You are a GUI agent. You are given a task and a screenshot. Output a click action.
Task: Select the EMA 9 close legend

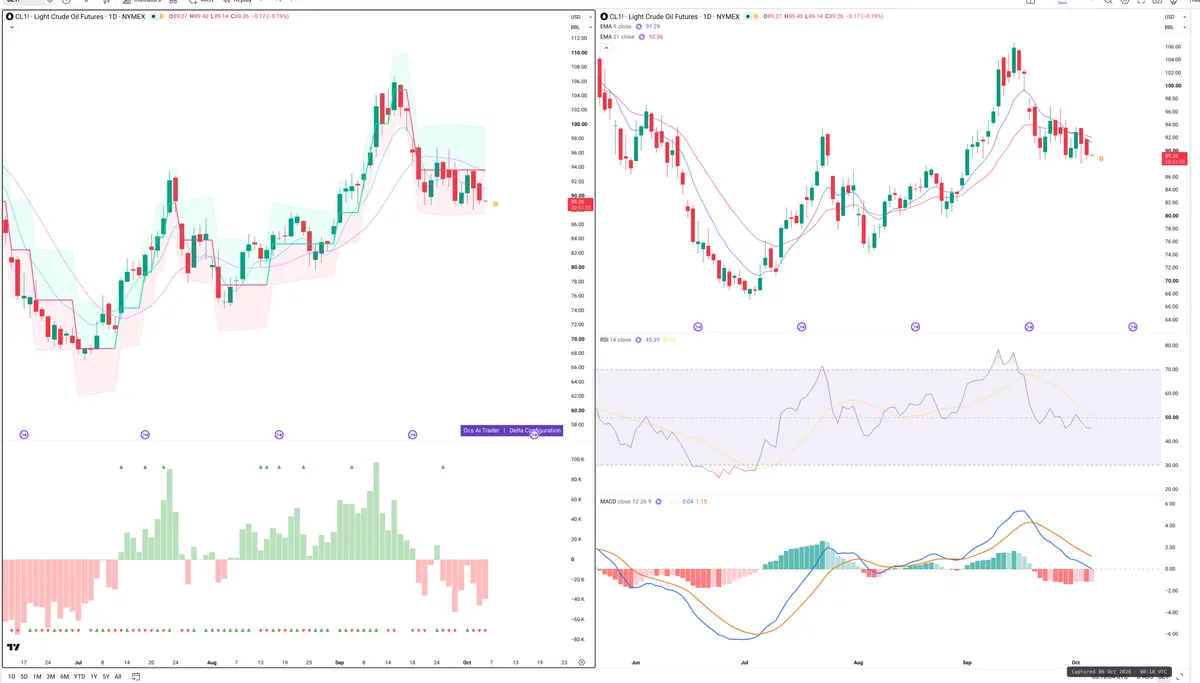tap(615, 26)
